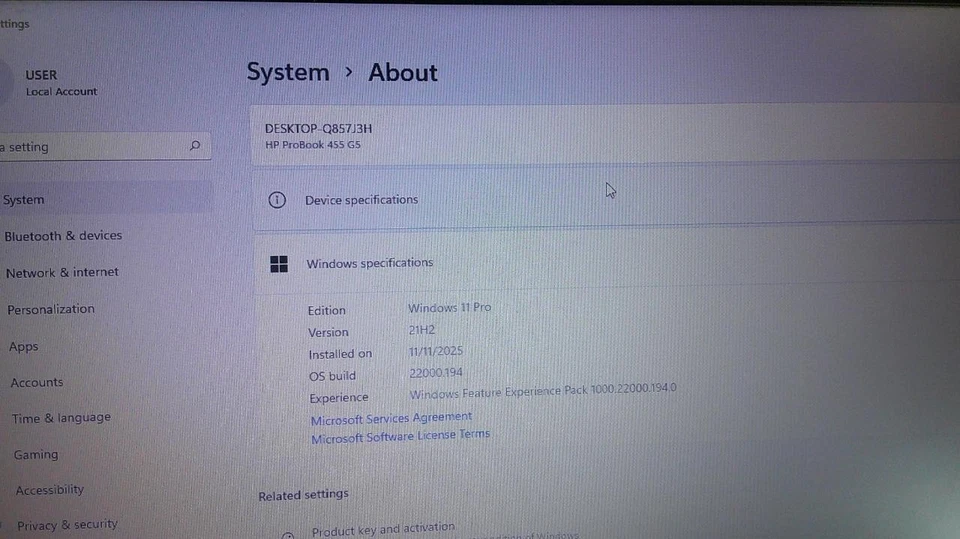Screen dimensions: 960x539
Task: Select the Windows 11 Pro edition value
Action: [449, 307]
